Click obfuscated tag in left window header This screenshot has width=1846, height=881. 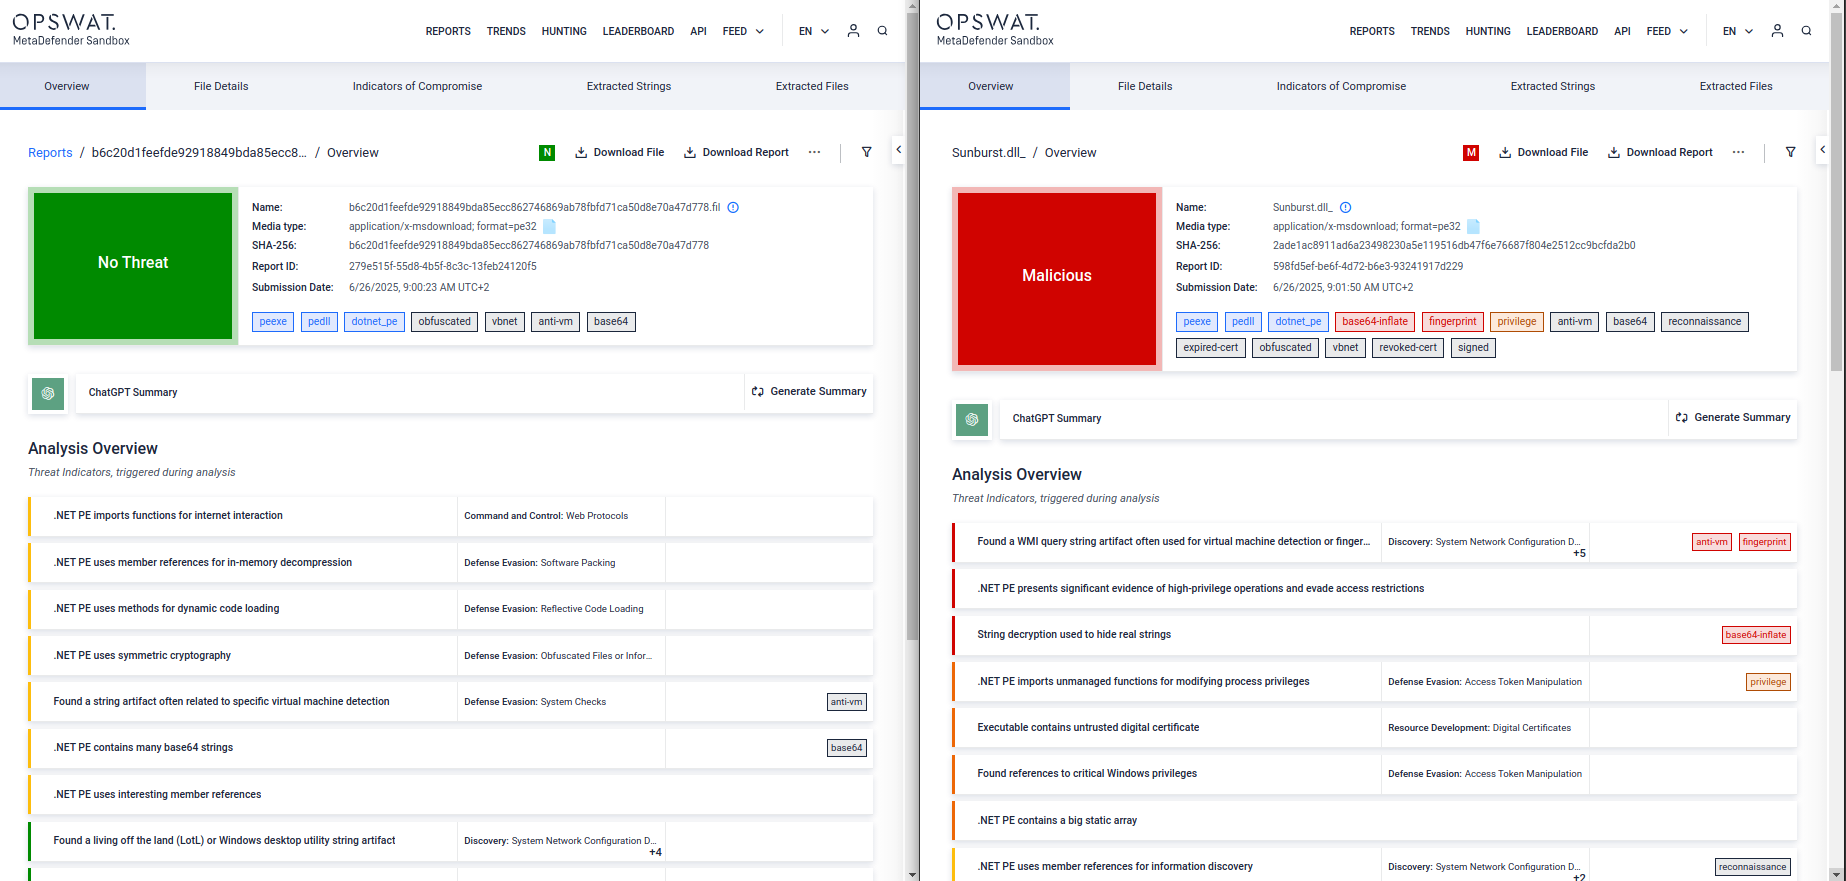(x=444, y=322)
